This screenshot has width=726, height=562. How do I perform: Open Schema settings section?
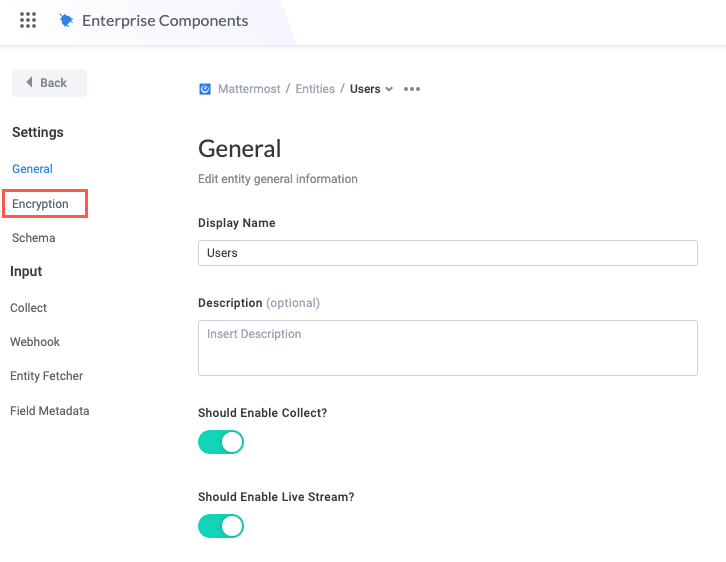pyautogui.click(x=33, y=238)
